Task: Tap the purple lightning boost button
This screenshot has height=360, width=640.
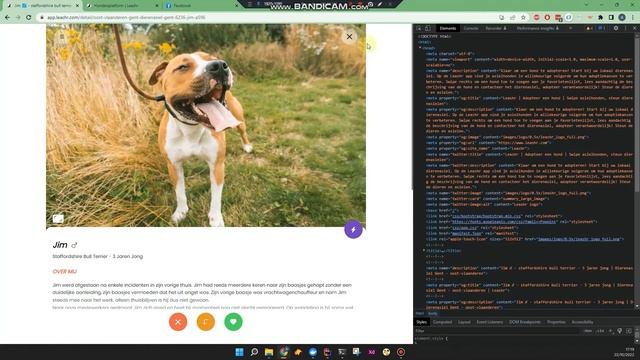Action: [353, 230]
